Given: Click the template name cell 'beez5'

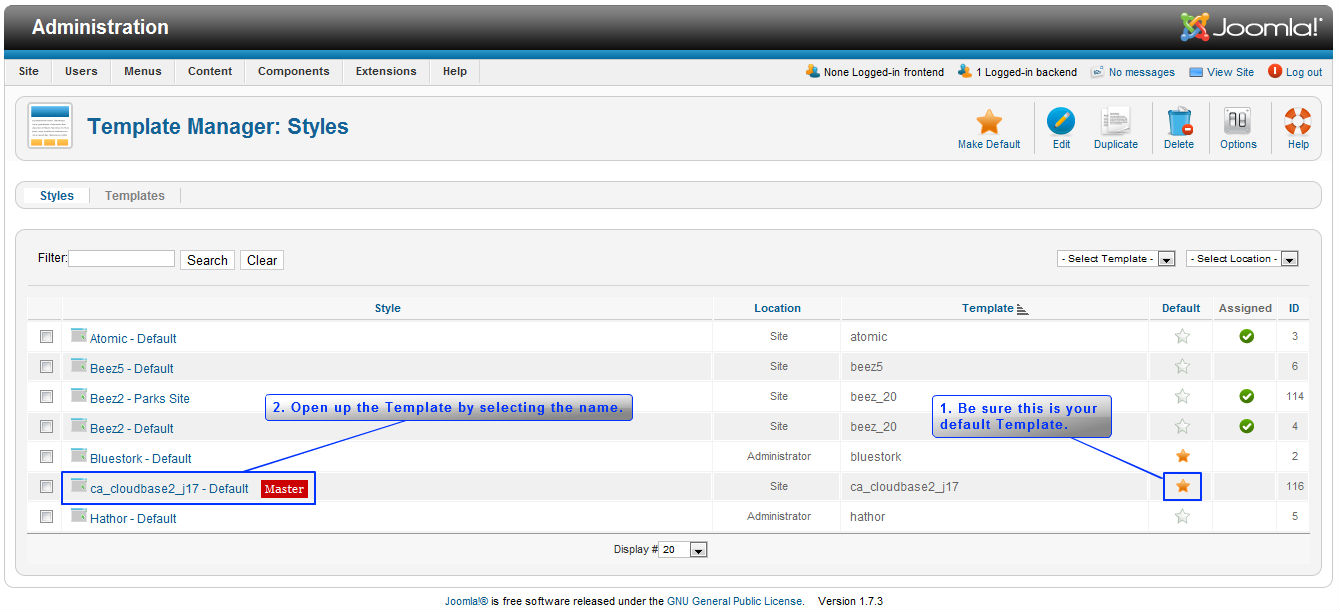Looking at the screenshot, I should (866, 367).
